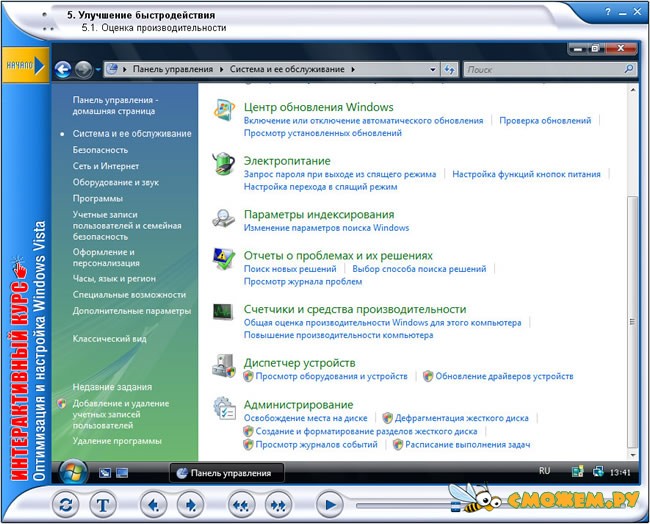Click the Параметры индексирования magnifier icon

coord(224,218)
